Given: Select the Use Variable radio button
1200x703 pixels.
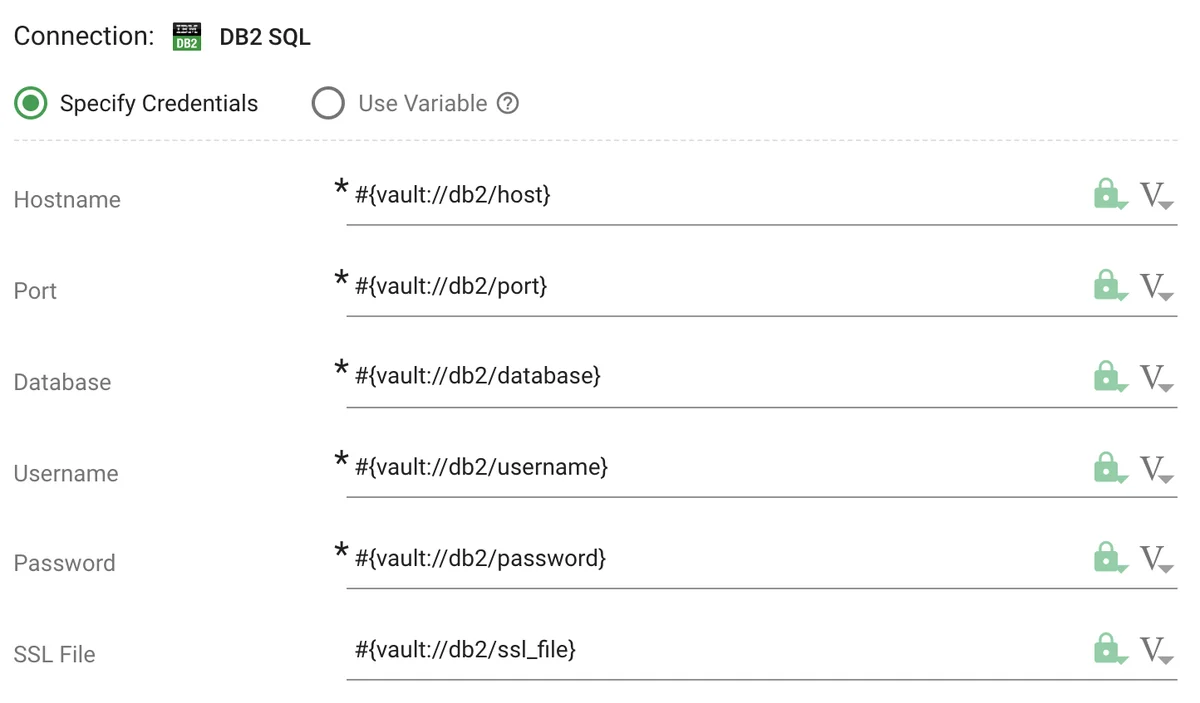Looking at the screenshot, I should click(327, 103).
